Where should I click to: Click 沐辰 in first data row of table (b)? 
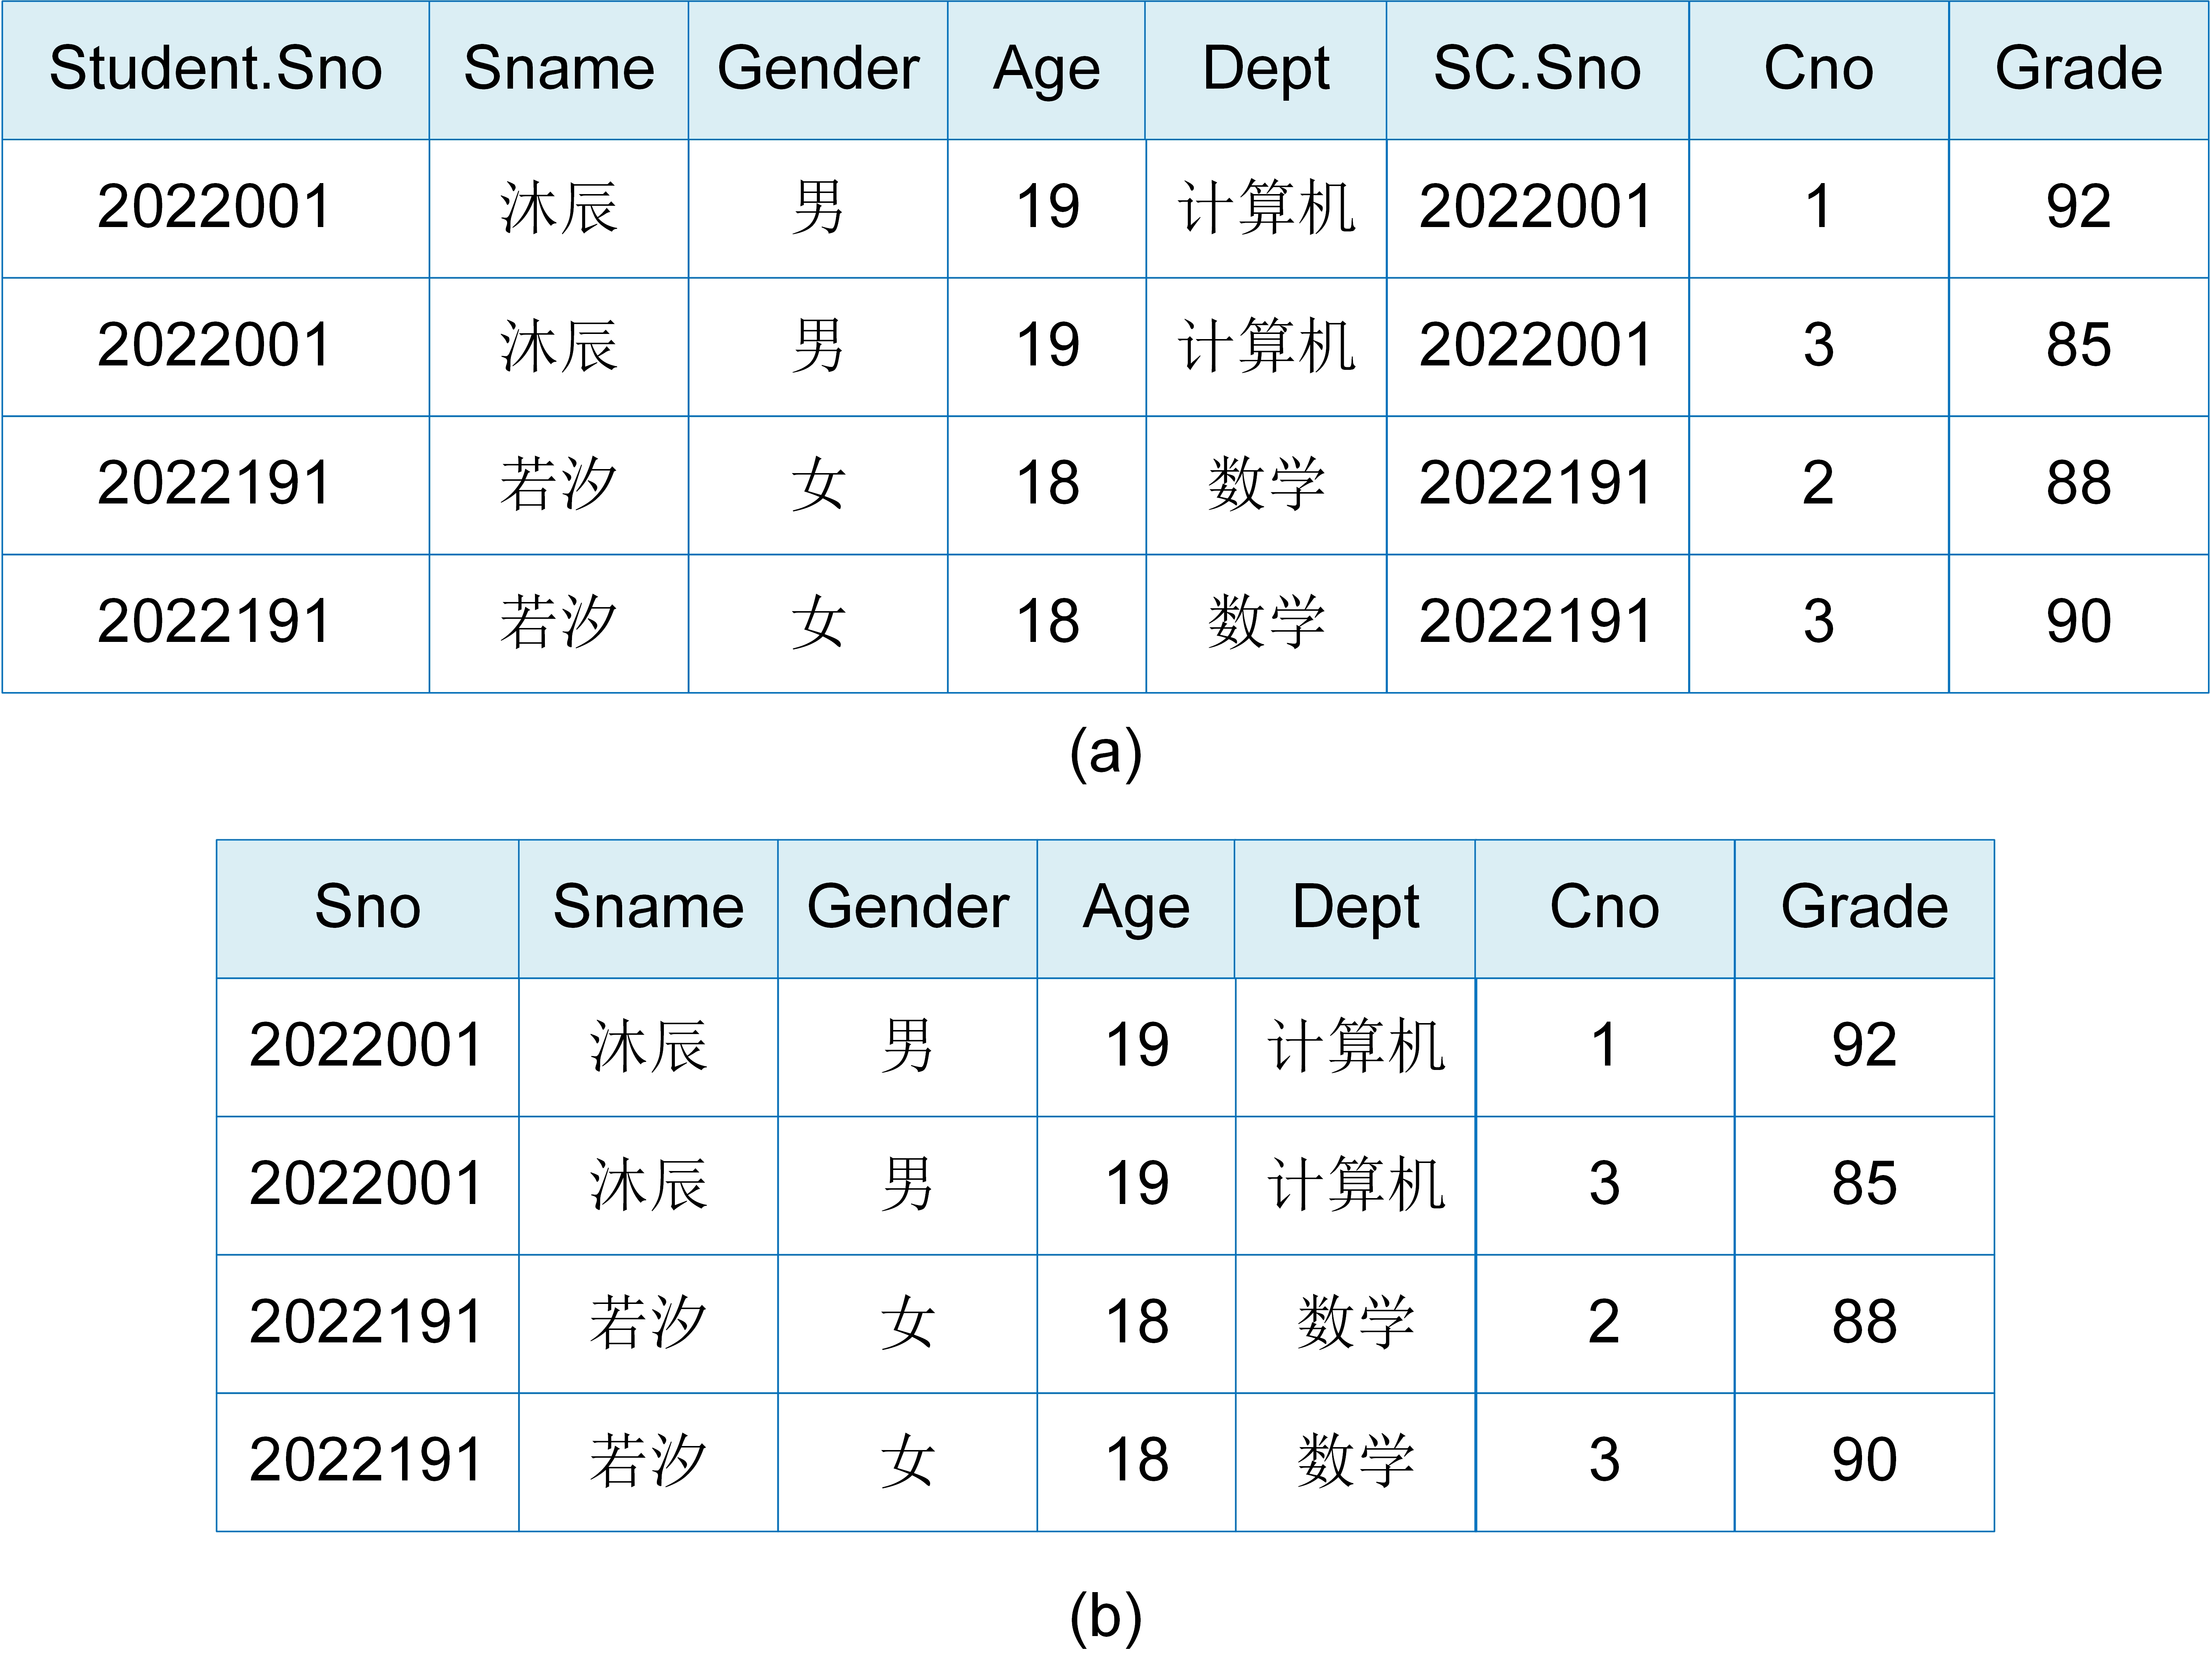click(648, 1046)
